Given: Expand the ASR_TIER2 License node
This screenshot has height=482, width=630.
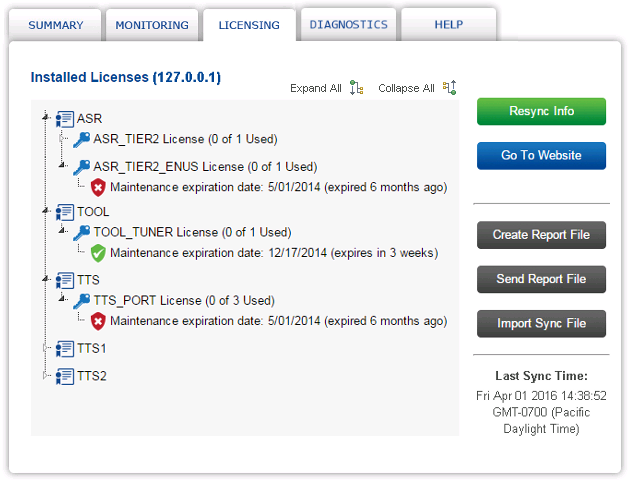Looking at the screenshot, I should coord(62,139).
